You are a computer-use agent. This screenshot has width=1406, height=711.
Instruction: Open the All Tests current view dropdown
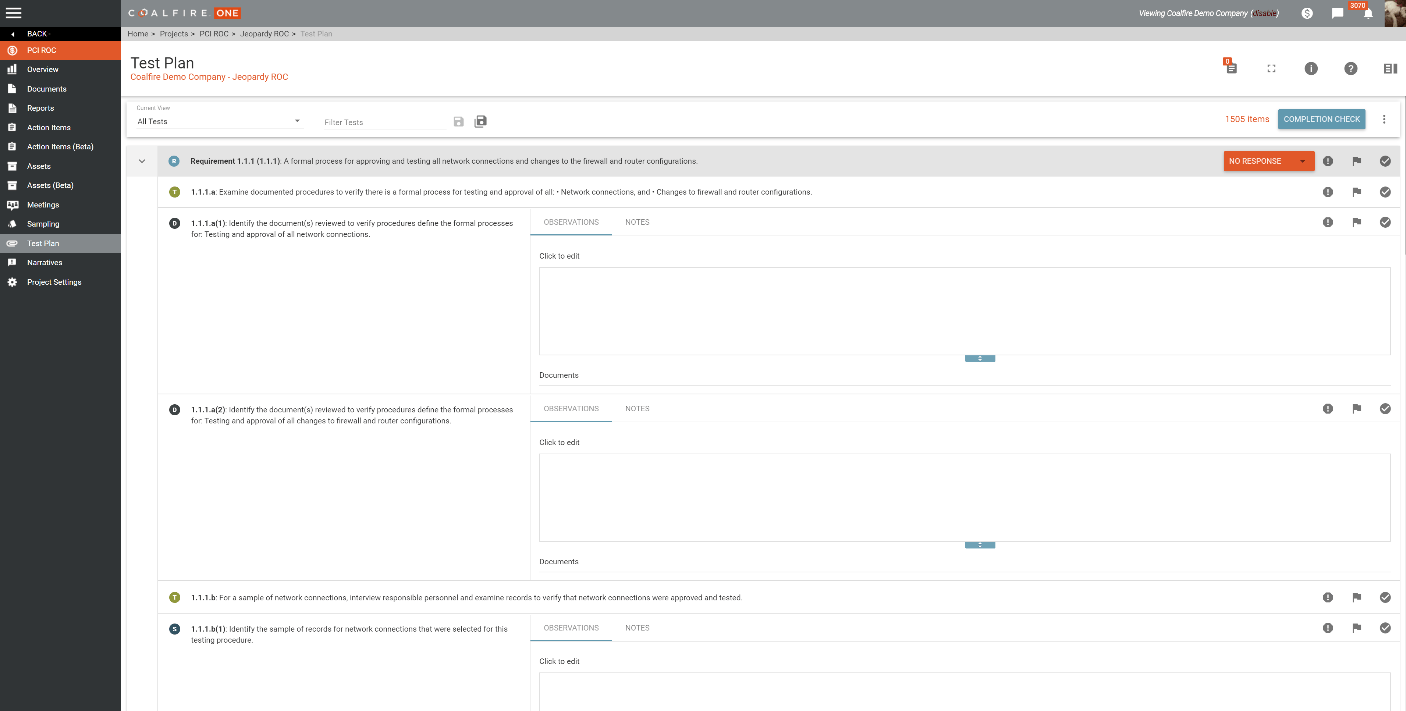coord(219,122)
